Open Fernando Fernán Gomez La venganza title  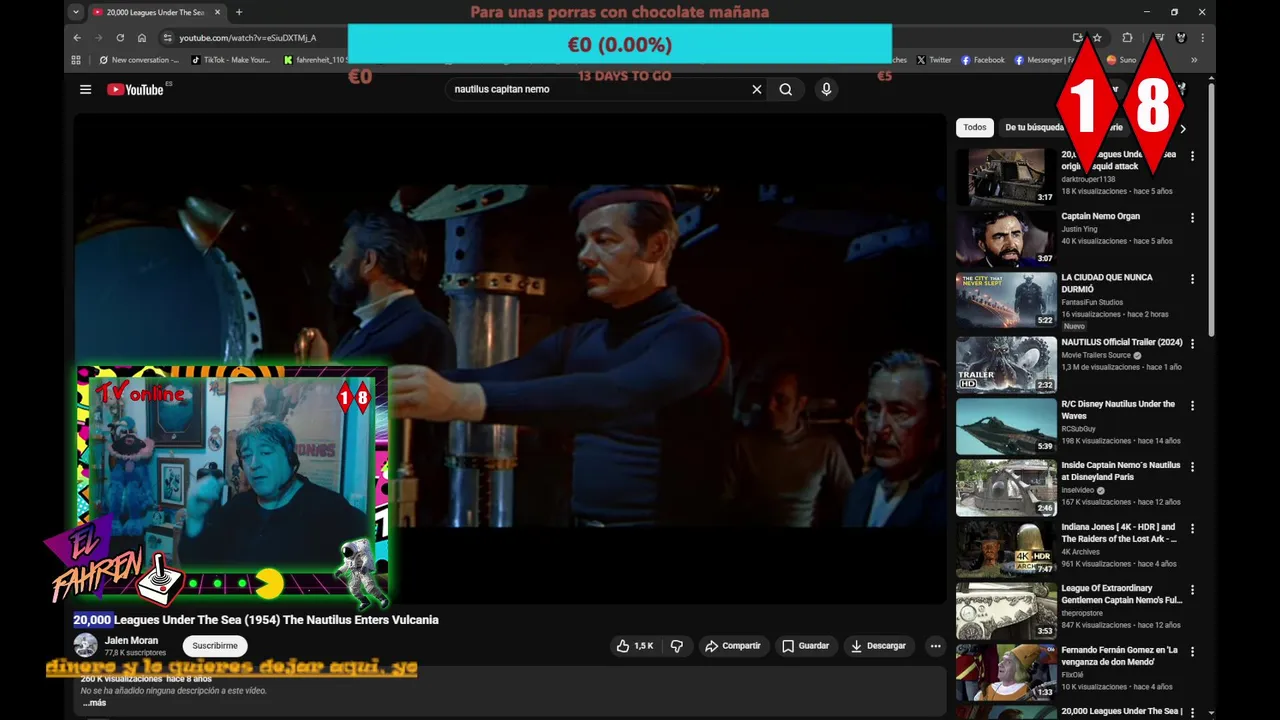coord(1119,655)
